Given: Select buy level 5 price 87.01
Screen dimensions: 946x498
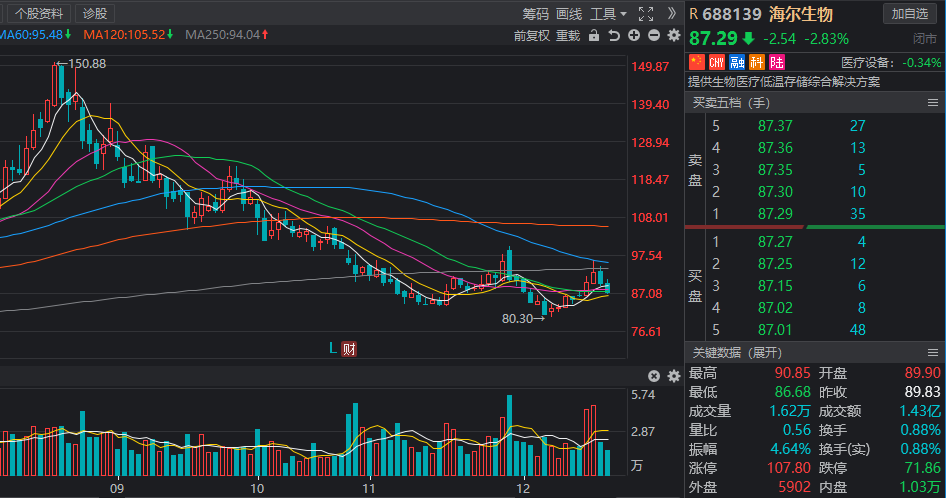Looking at the screenshot, I should [x=775, y=330].
